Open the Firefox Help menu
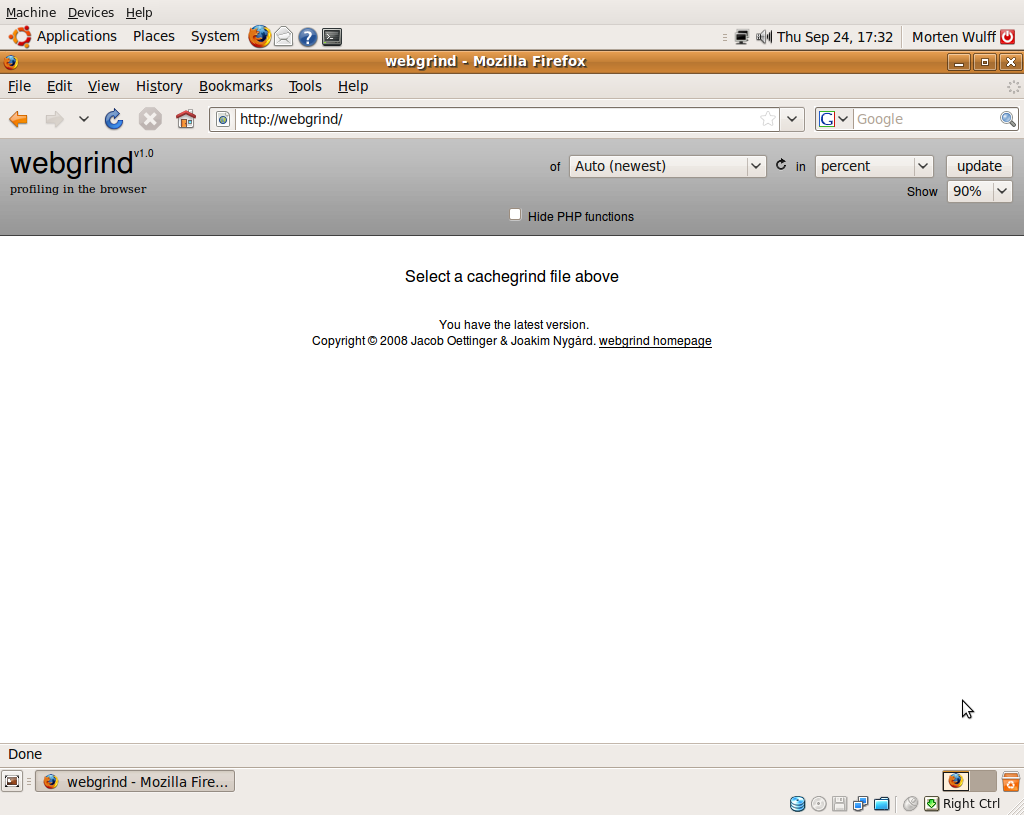 click(x=353, y=86)
